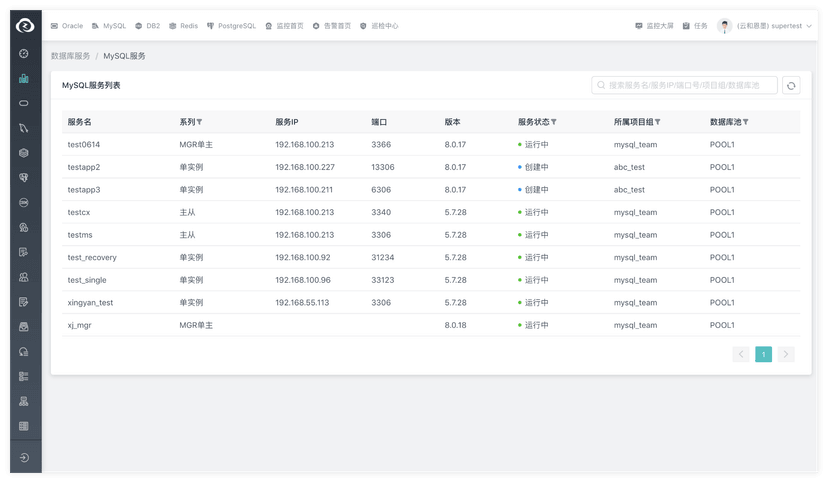This screenshot has height=483, width=828.
Task: Click service name test_single
Action: point(87,280)
